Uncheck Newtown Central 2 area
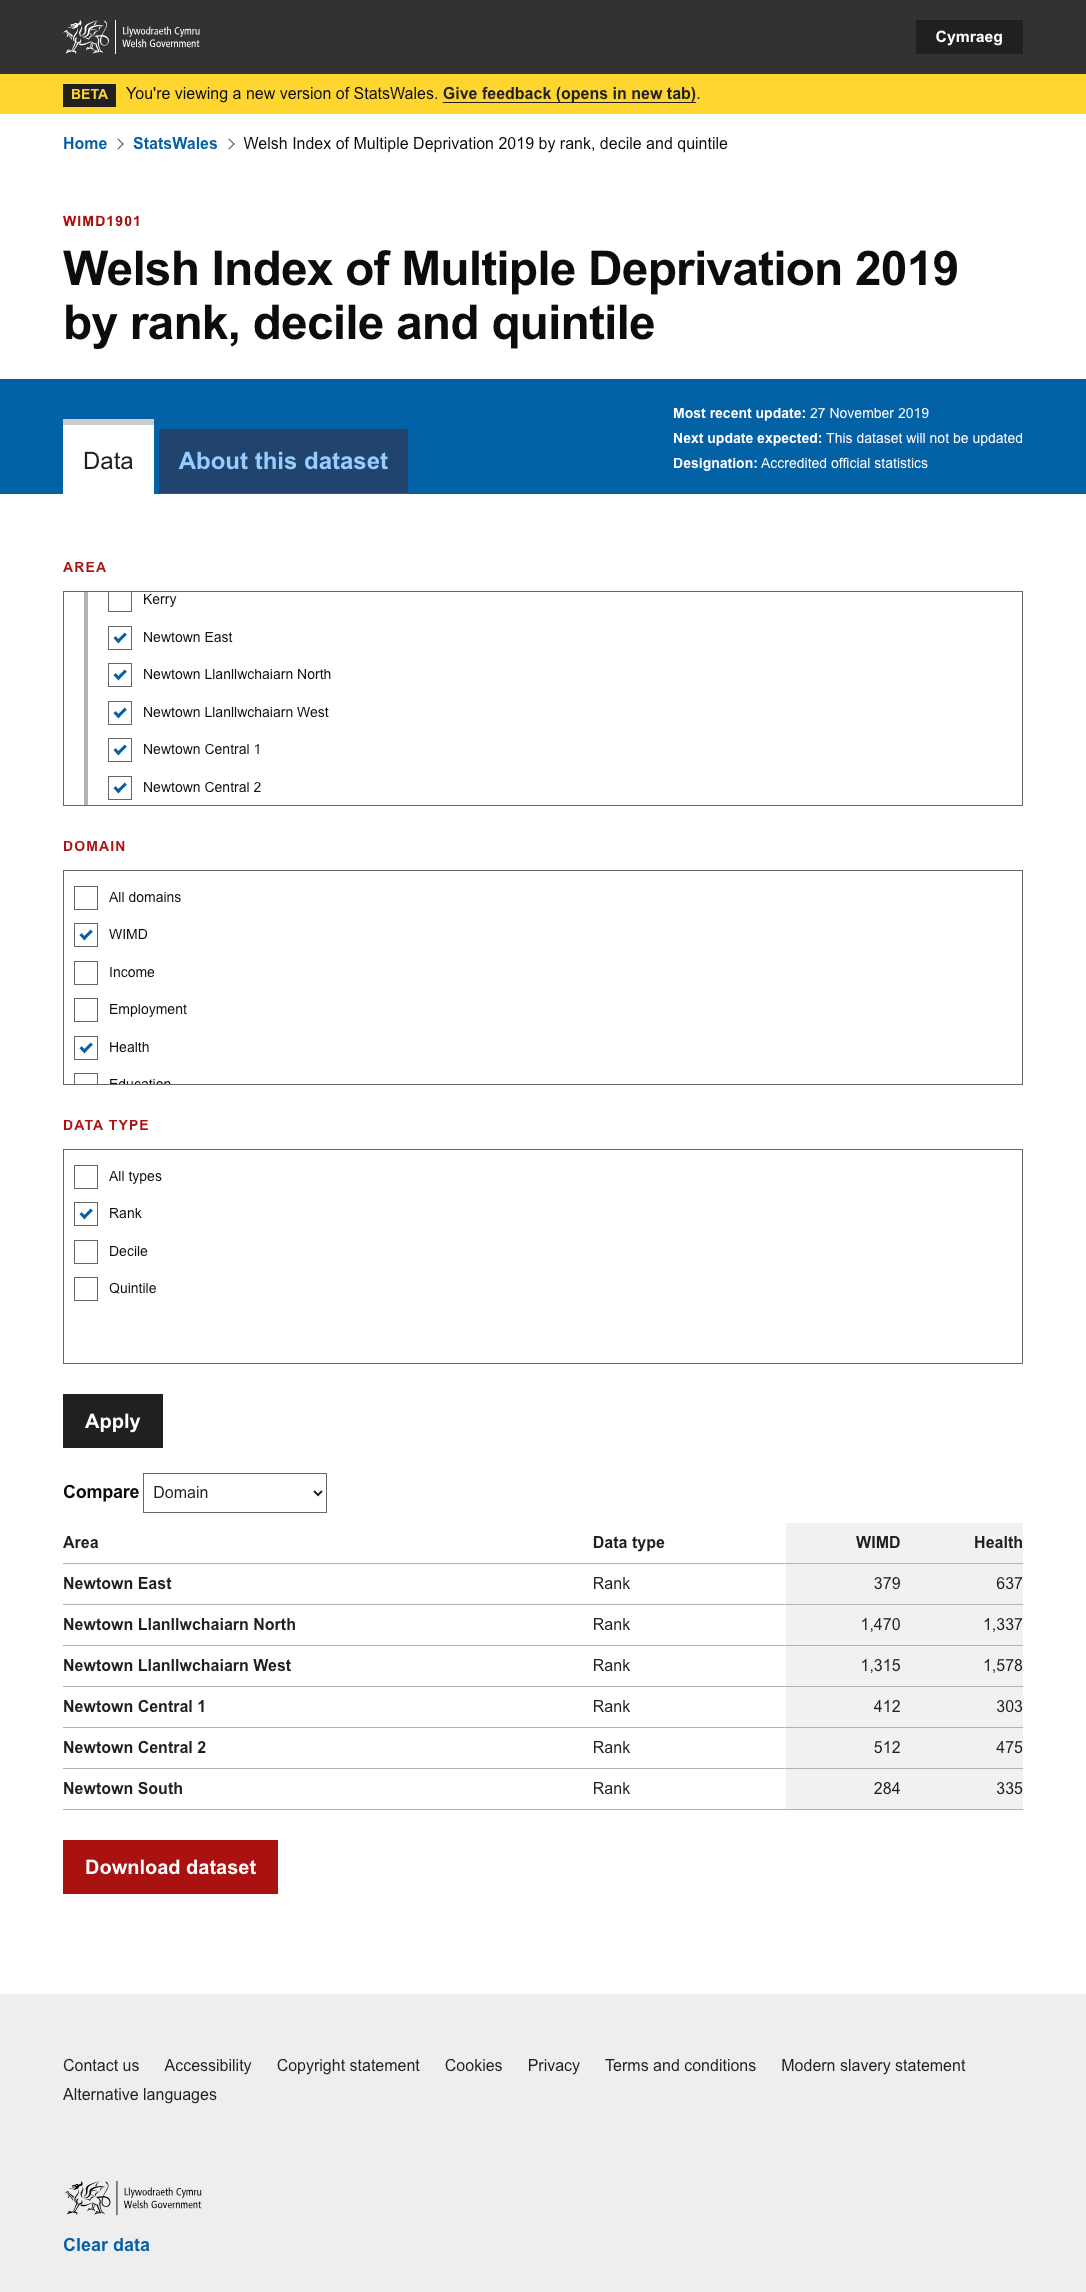Viewport: 1086px width, 2292px height. coord(120,788)
